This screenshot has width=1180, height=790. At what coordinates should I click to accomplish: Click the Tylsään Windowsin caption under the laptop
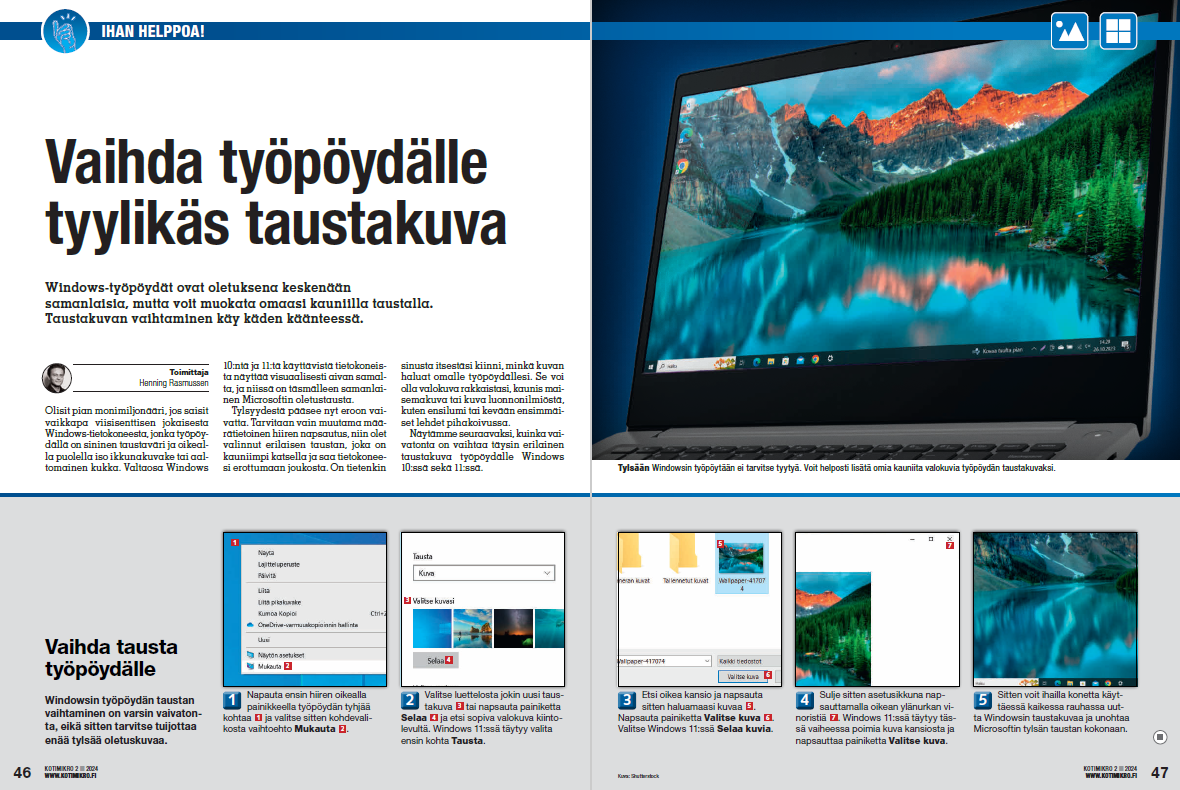tap(836, 468)
